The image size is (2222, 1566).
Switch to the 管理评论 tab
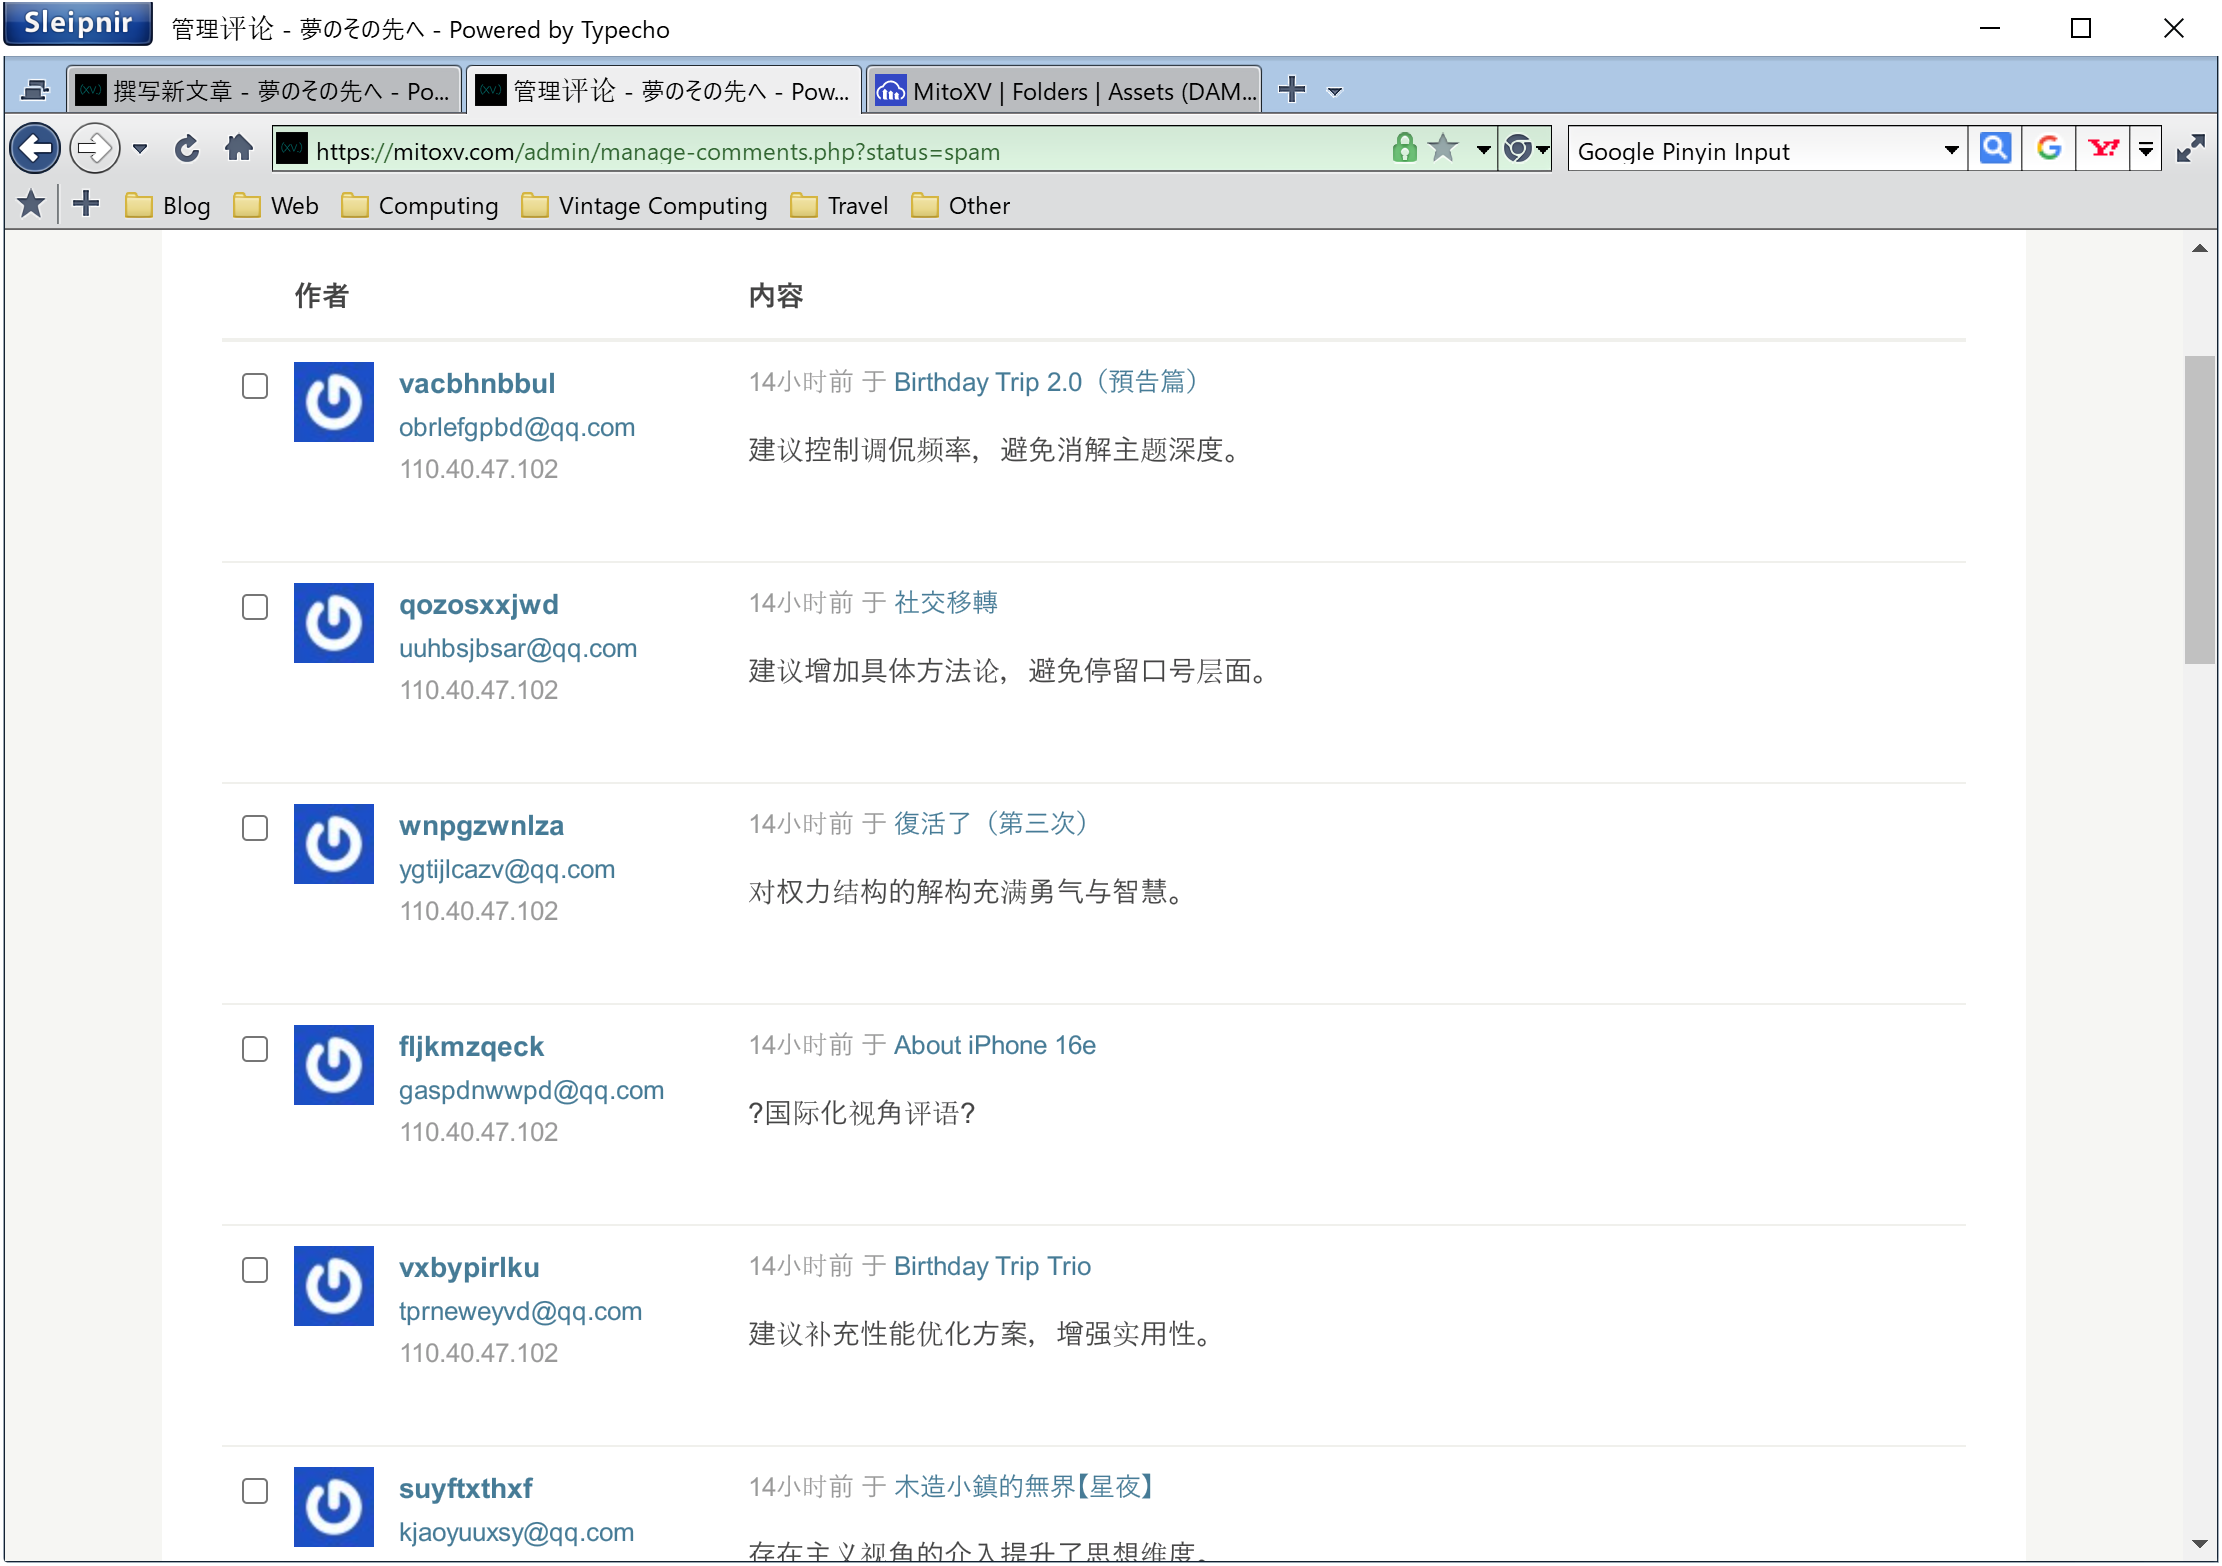click(664, 90)
